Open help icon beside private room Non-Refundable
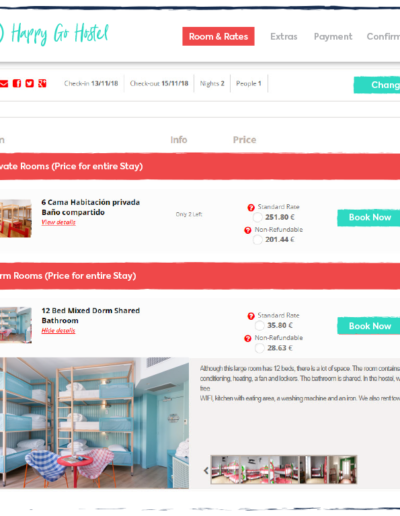400x516 pixels. coord(248,230)
